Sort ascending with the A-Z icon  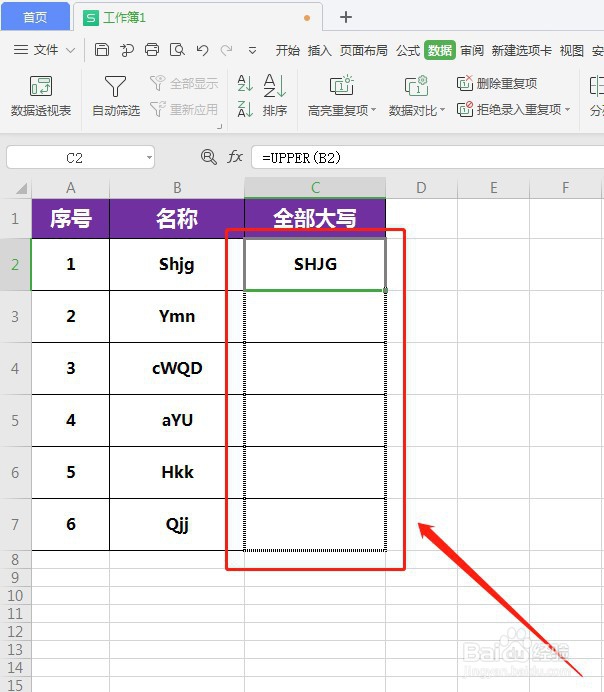(245, 83)
